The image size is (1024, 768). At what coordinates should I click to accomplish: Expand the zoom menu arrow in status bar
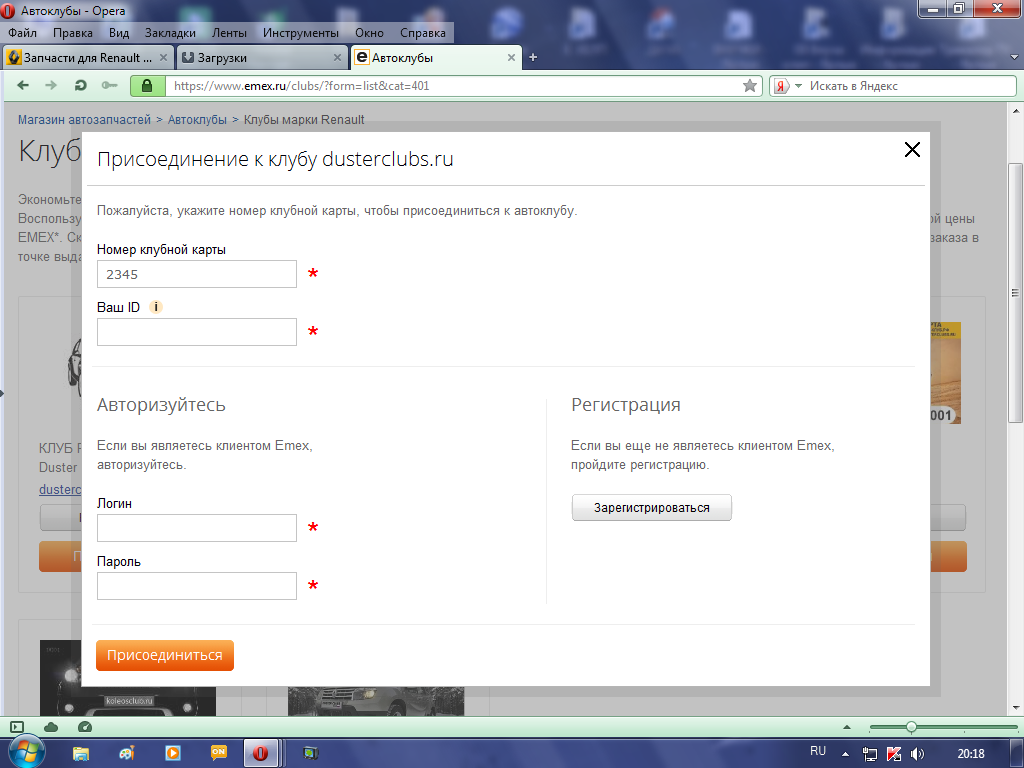847,727
